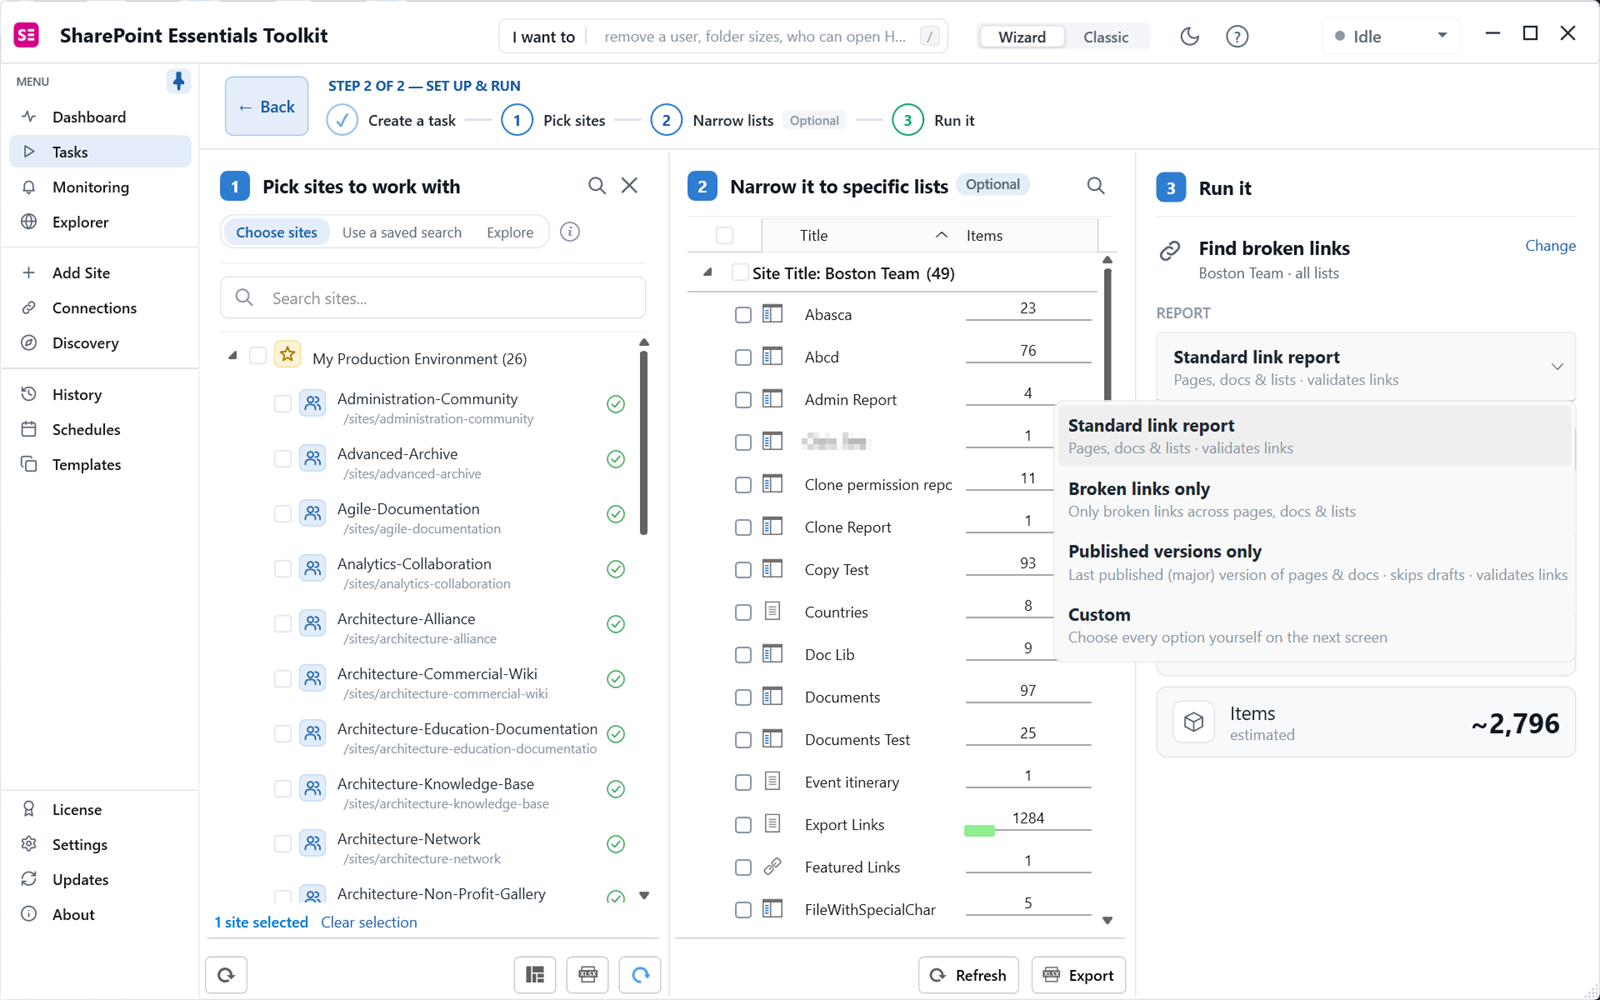Collapse the My Production Environment tree node

(233, 356)
